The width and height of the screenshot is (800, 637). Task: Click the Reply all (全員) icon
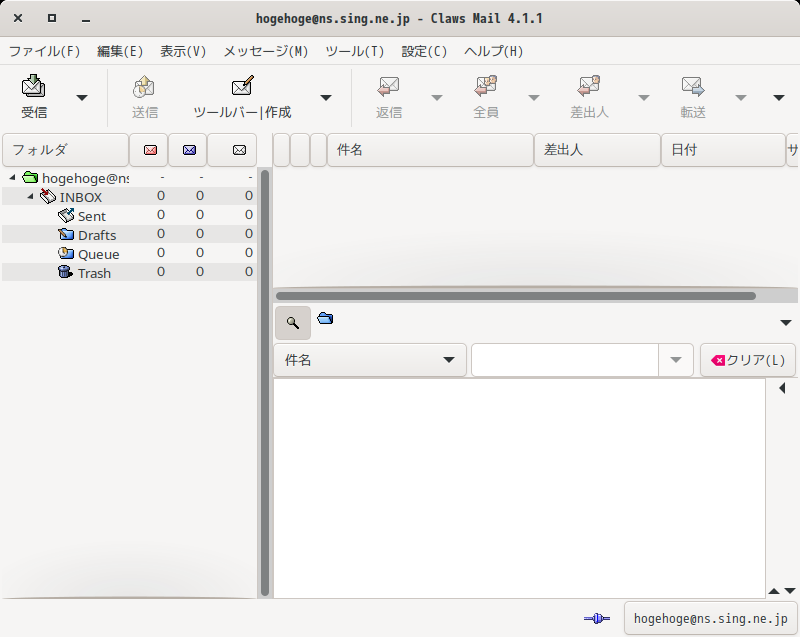[x=486, y=97]
